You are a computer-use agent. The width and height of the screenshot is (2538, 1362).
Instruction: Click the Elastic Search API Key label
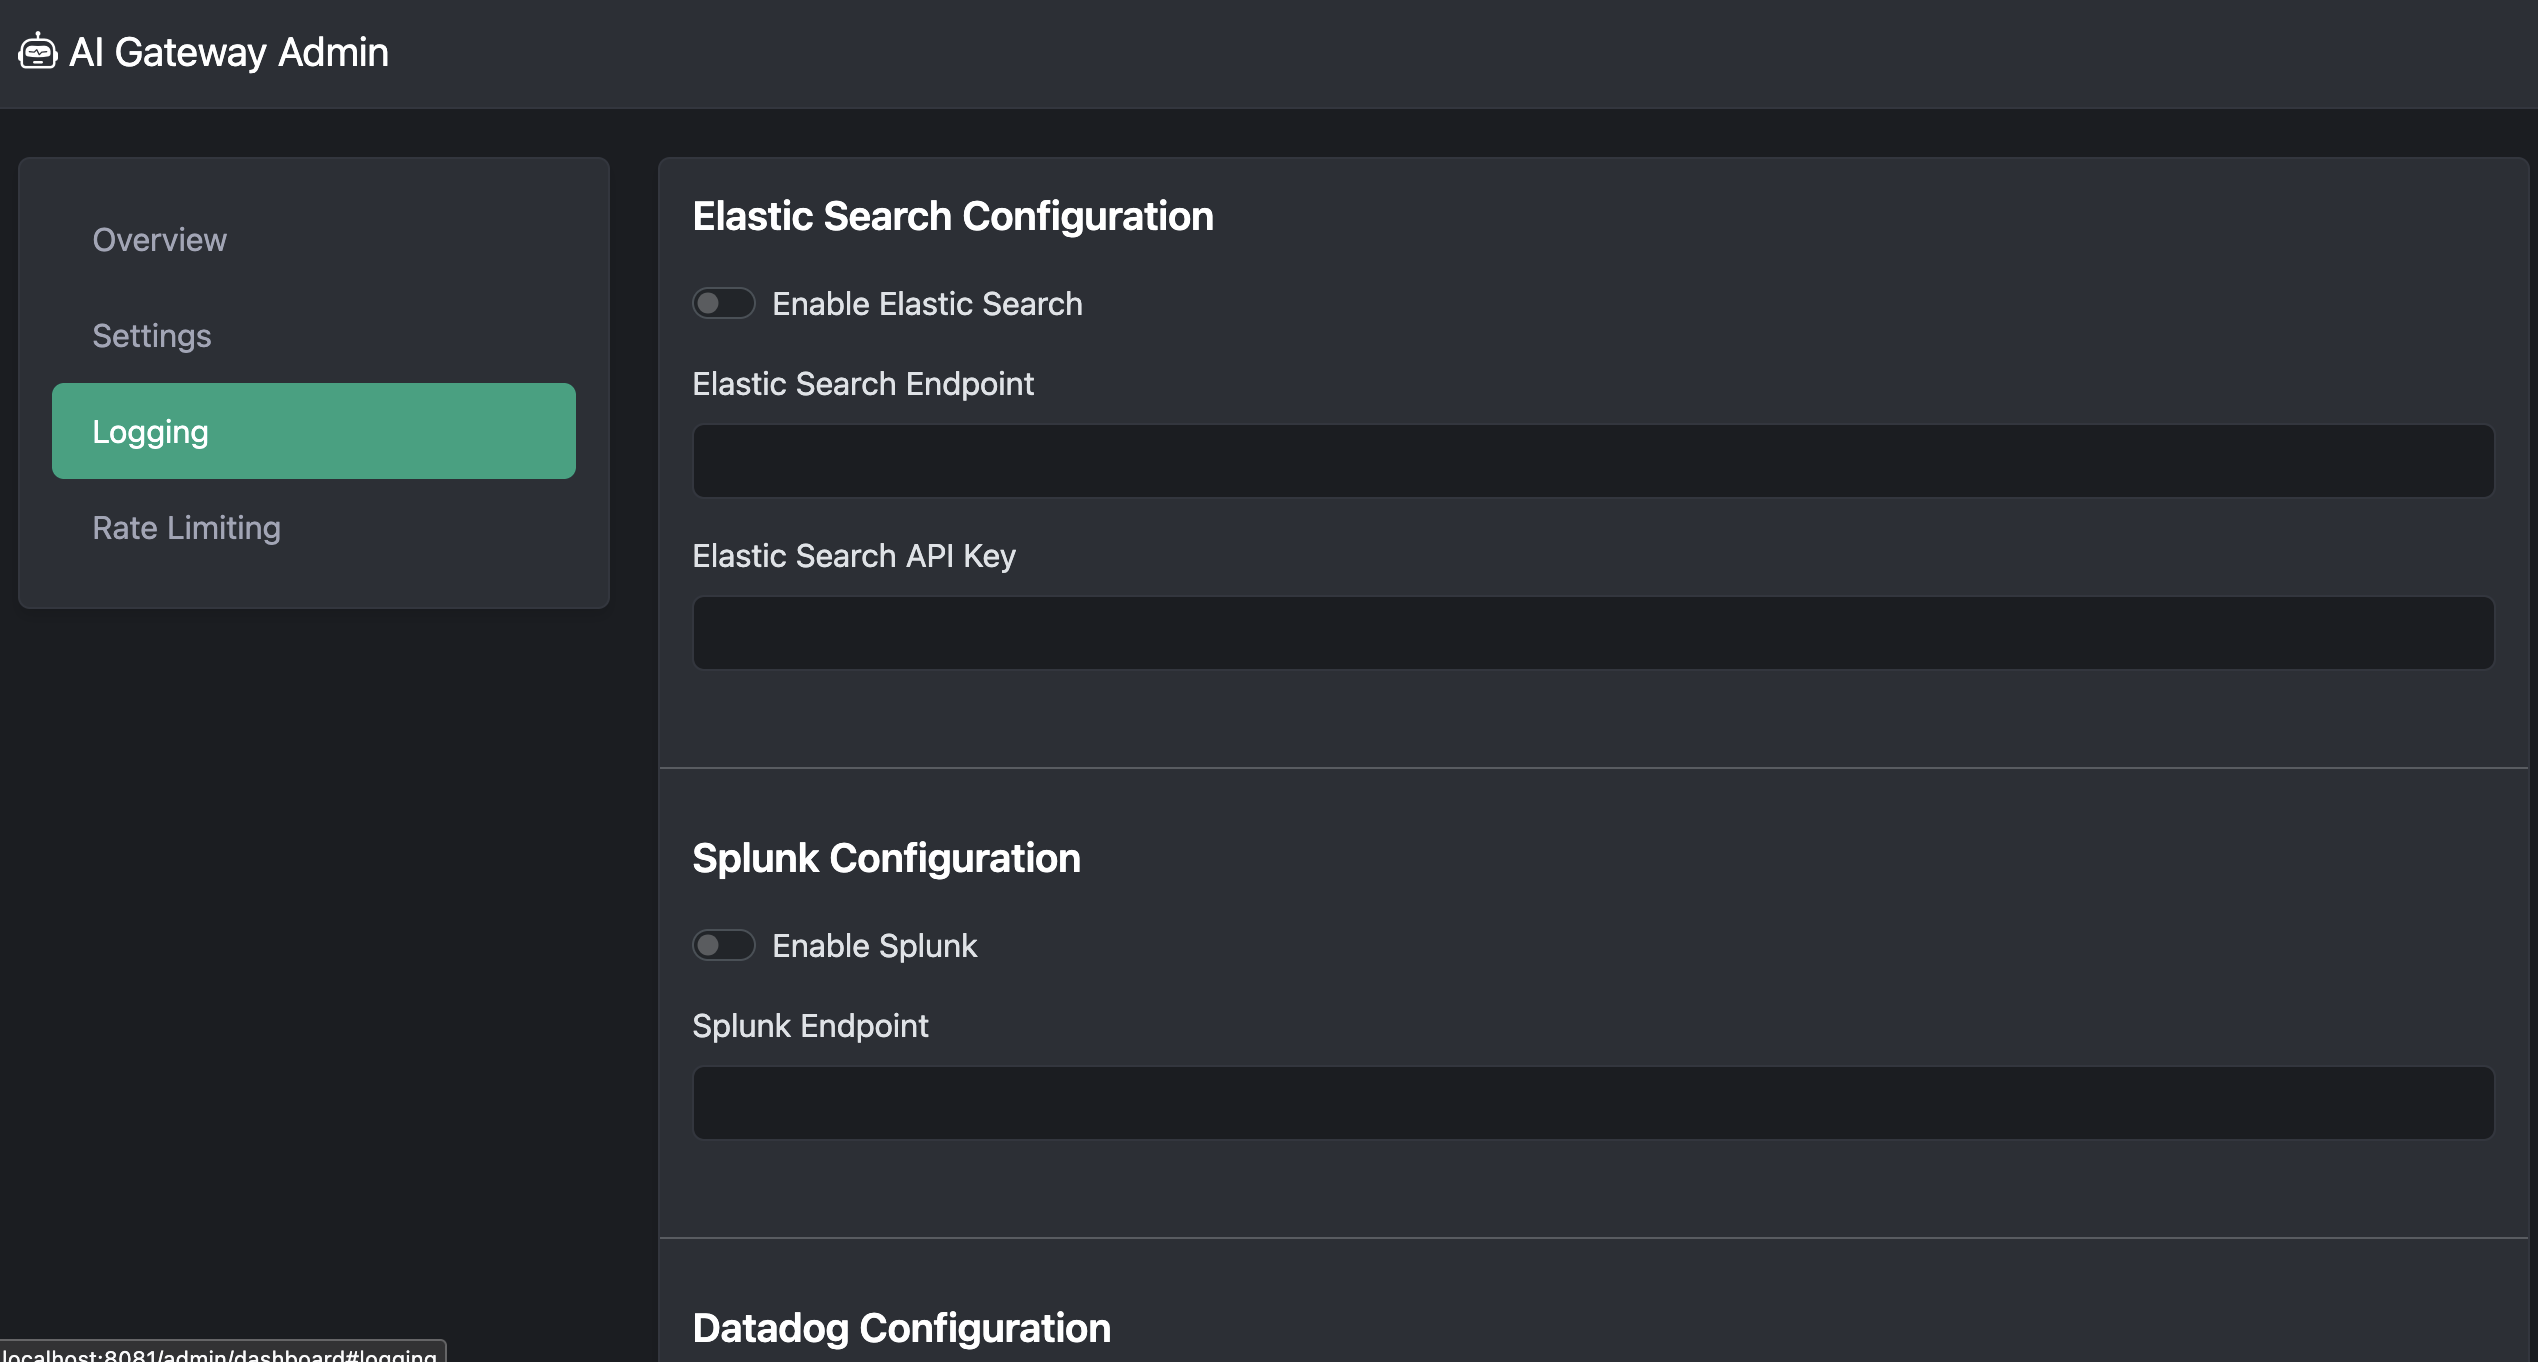853,556
